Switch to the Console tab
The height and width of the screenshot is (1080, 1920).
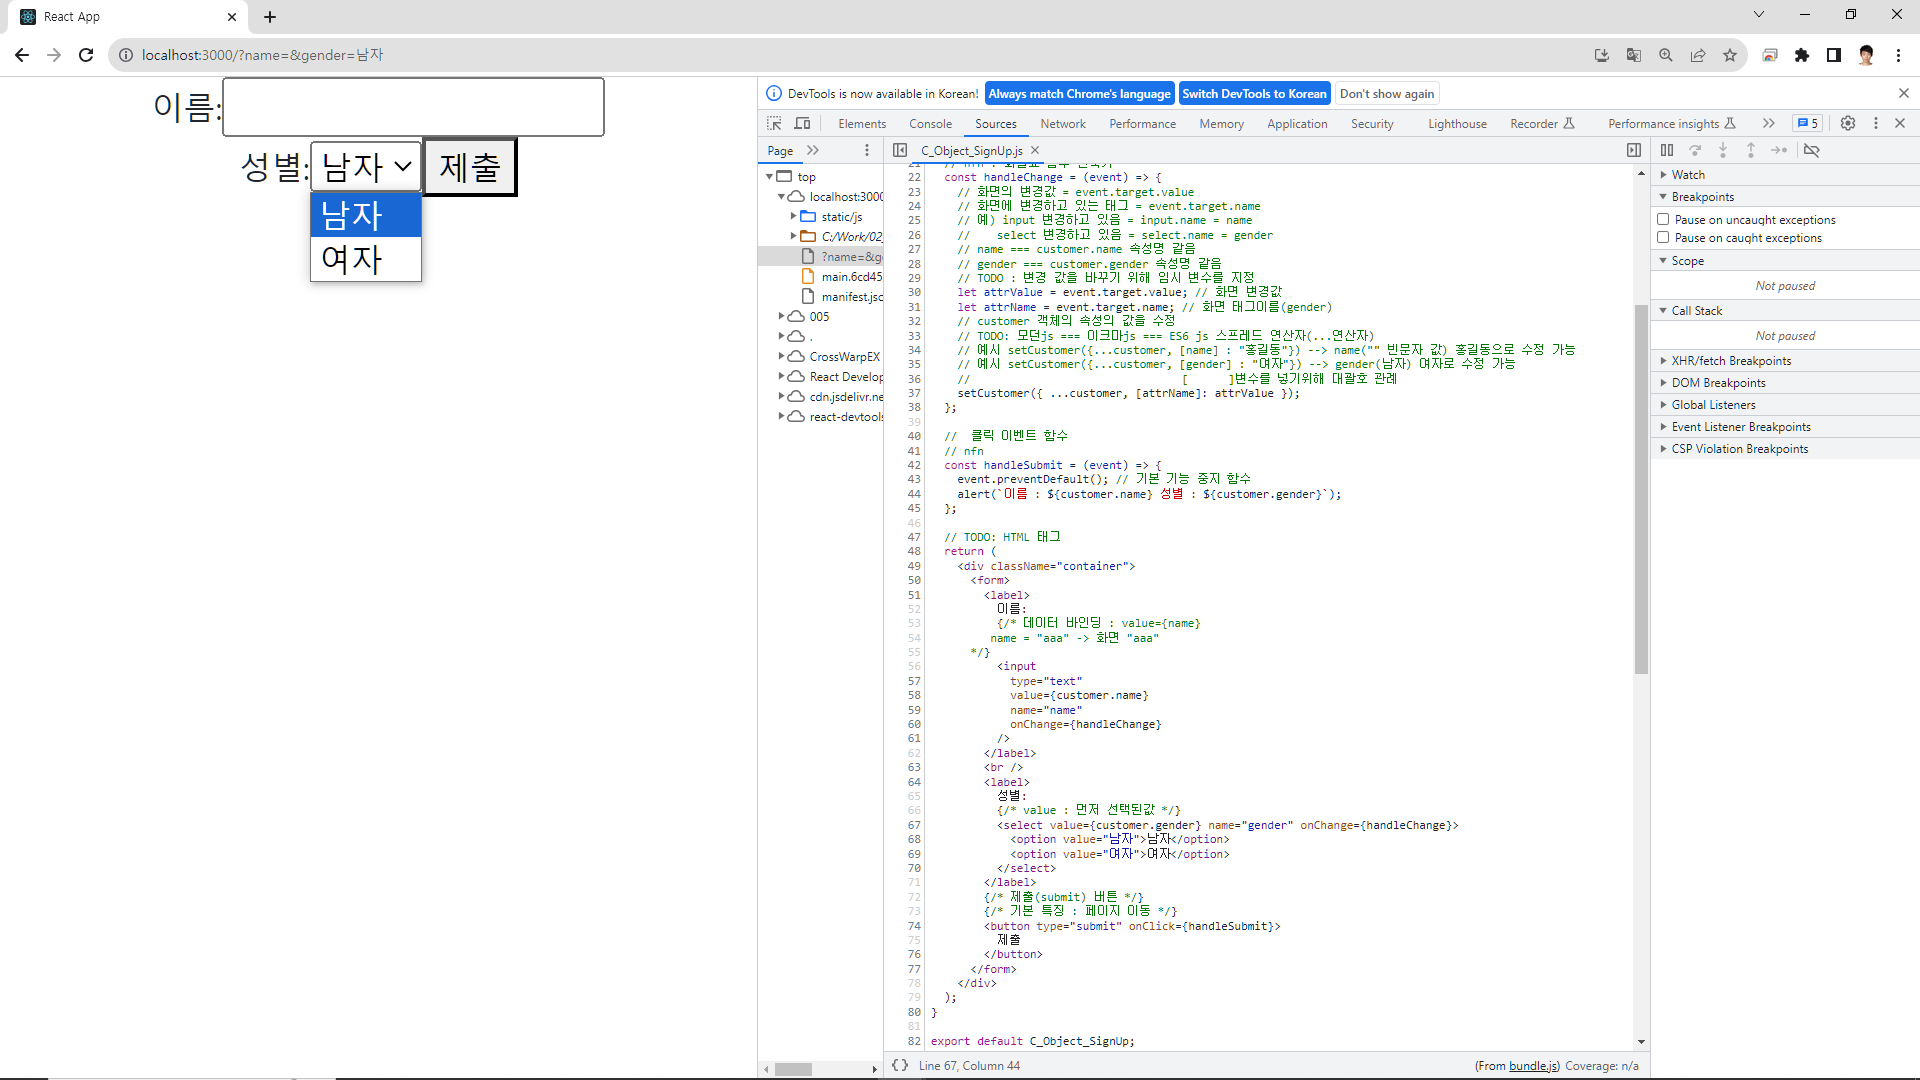tap(930, 124)
